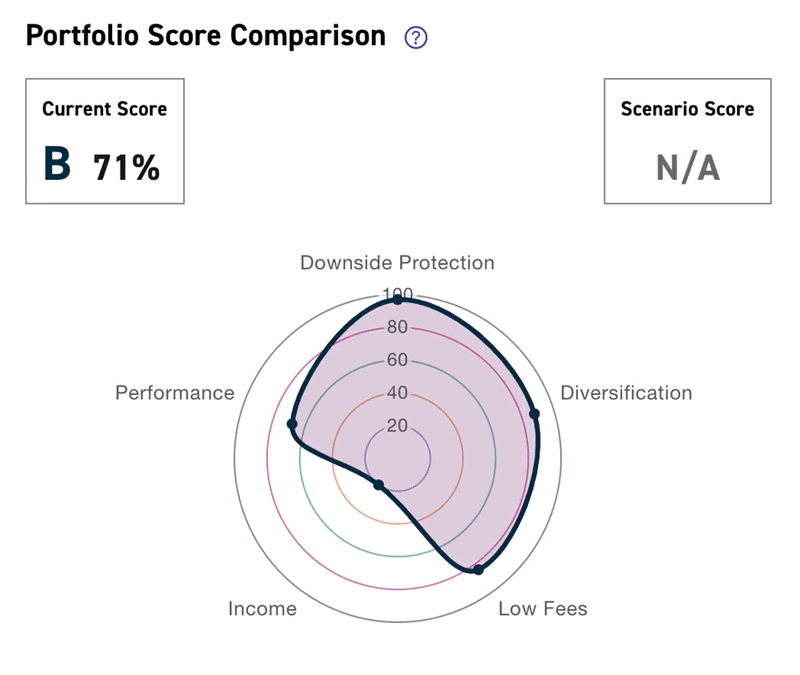Click the Low Fees data point marker
Image resolution: width=800 pixels, height=675 pixels.
coord(478,572)
